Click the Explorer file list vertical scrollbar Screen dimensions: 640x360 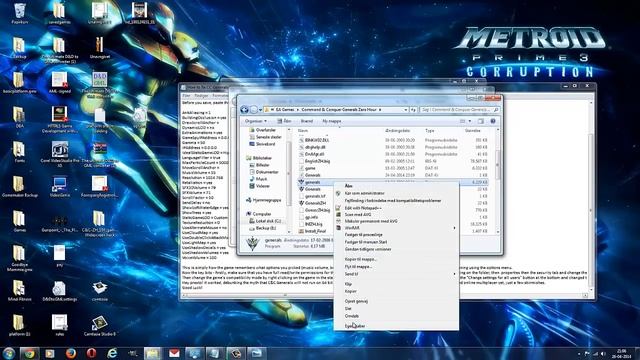coord(498,181)
